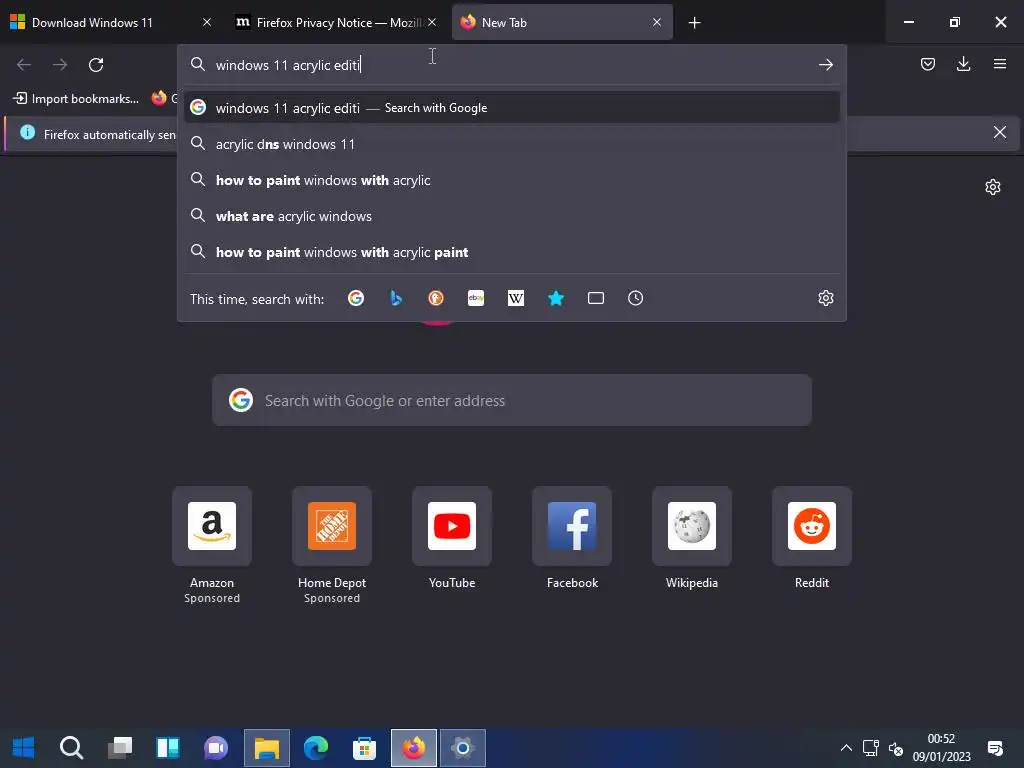Search bookmarks using the star icon
This screenshot has width=1024, height=768.
pyautogui.click(x=556, y=298)
